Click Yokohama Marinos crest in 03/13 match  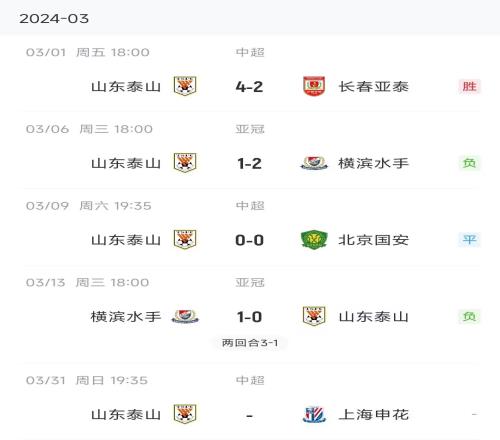(x=185, y=316)
